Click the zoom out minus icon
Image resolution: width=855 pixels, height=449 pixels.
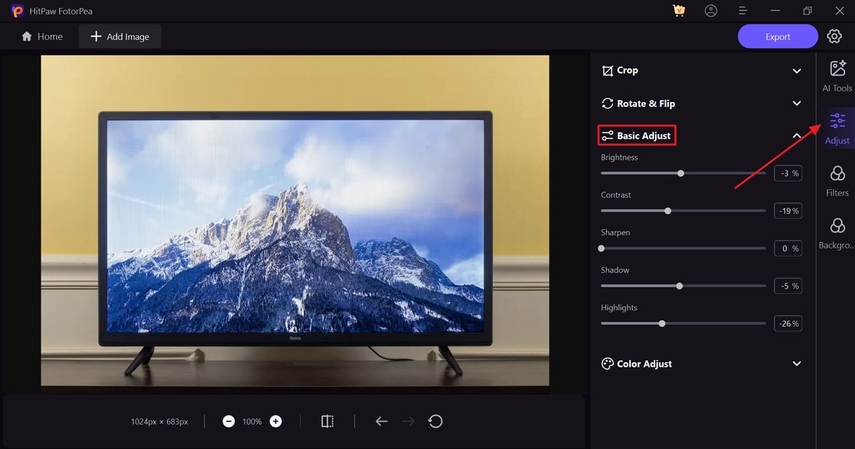[229, 421]
